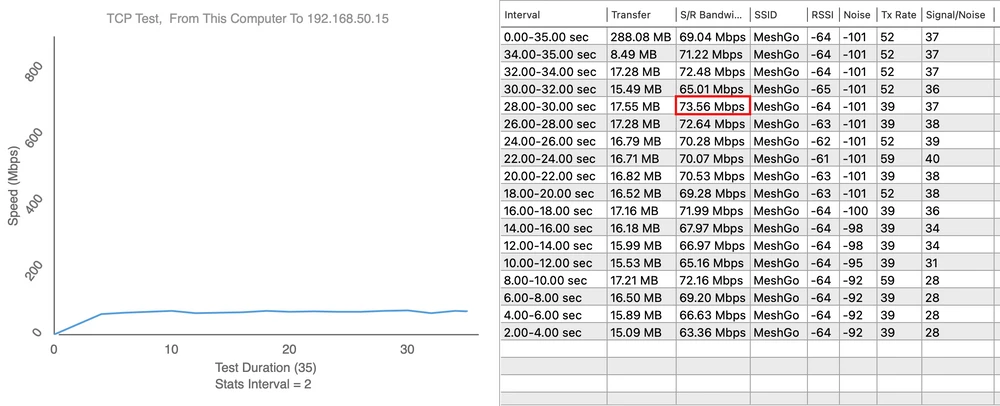Screen dimensions: 1000x406
Task: Sort by the RSSI column header
Action: tap(822, 15)
